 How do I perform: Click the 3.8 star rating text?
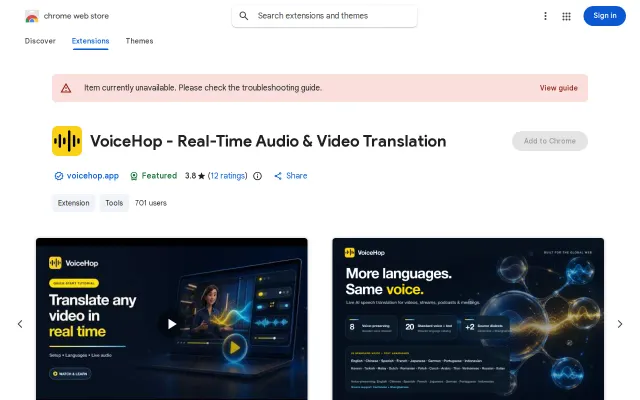click(195, 176)
